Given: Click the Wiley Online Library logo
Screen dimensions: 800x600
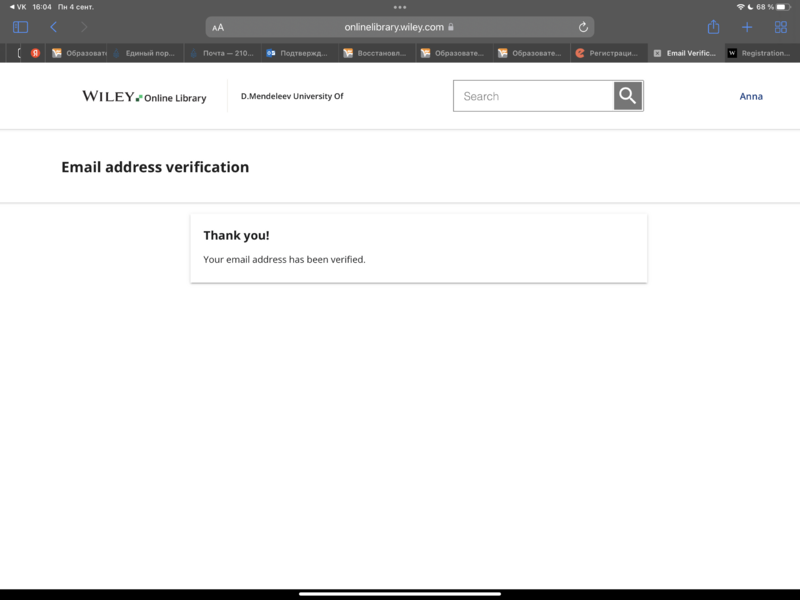Looking at the screenshot, I should tap(144, 97).
